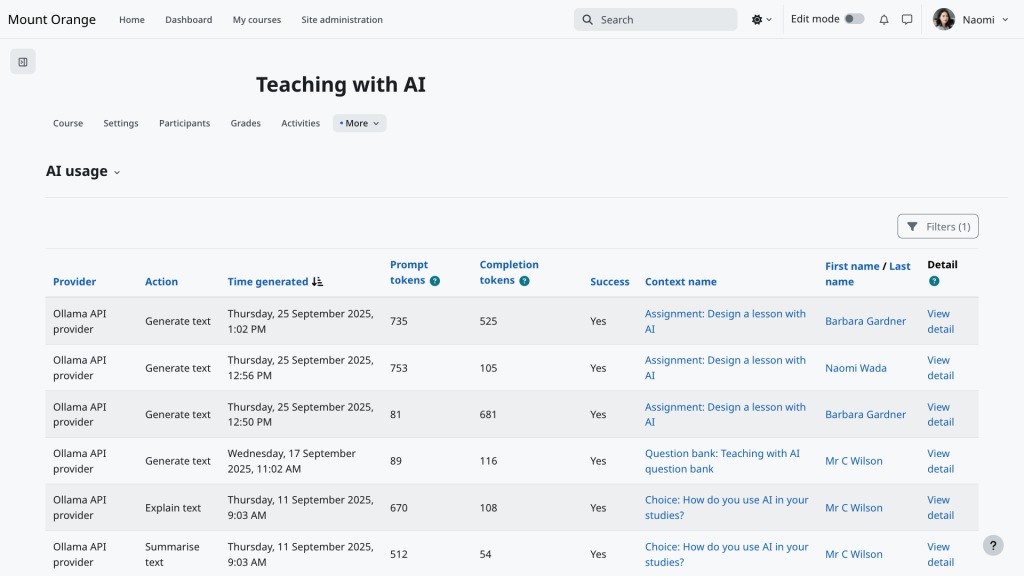Sort by First name header
Image resolution: width=1024 pixels, height=576 pixels.
coord(852,266)
